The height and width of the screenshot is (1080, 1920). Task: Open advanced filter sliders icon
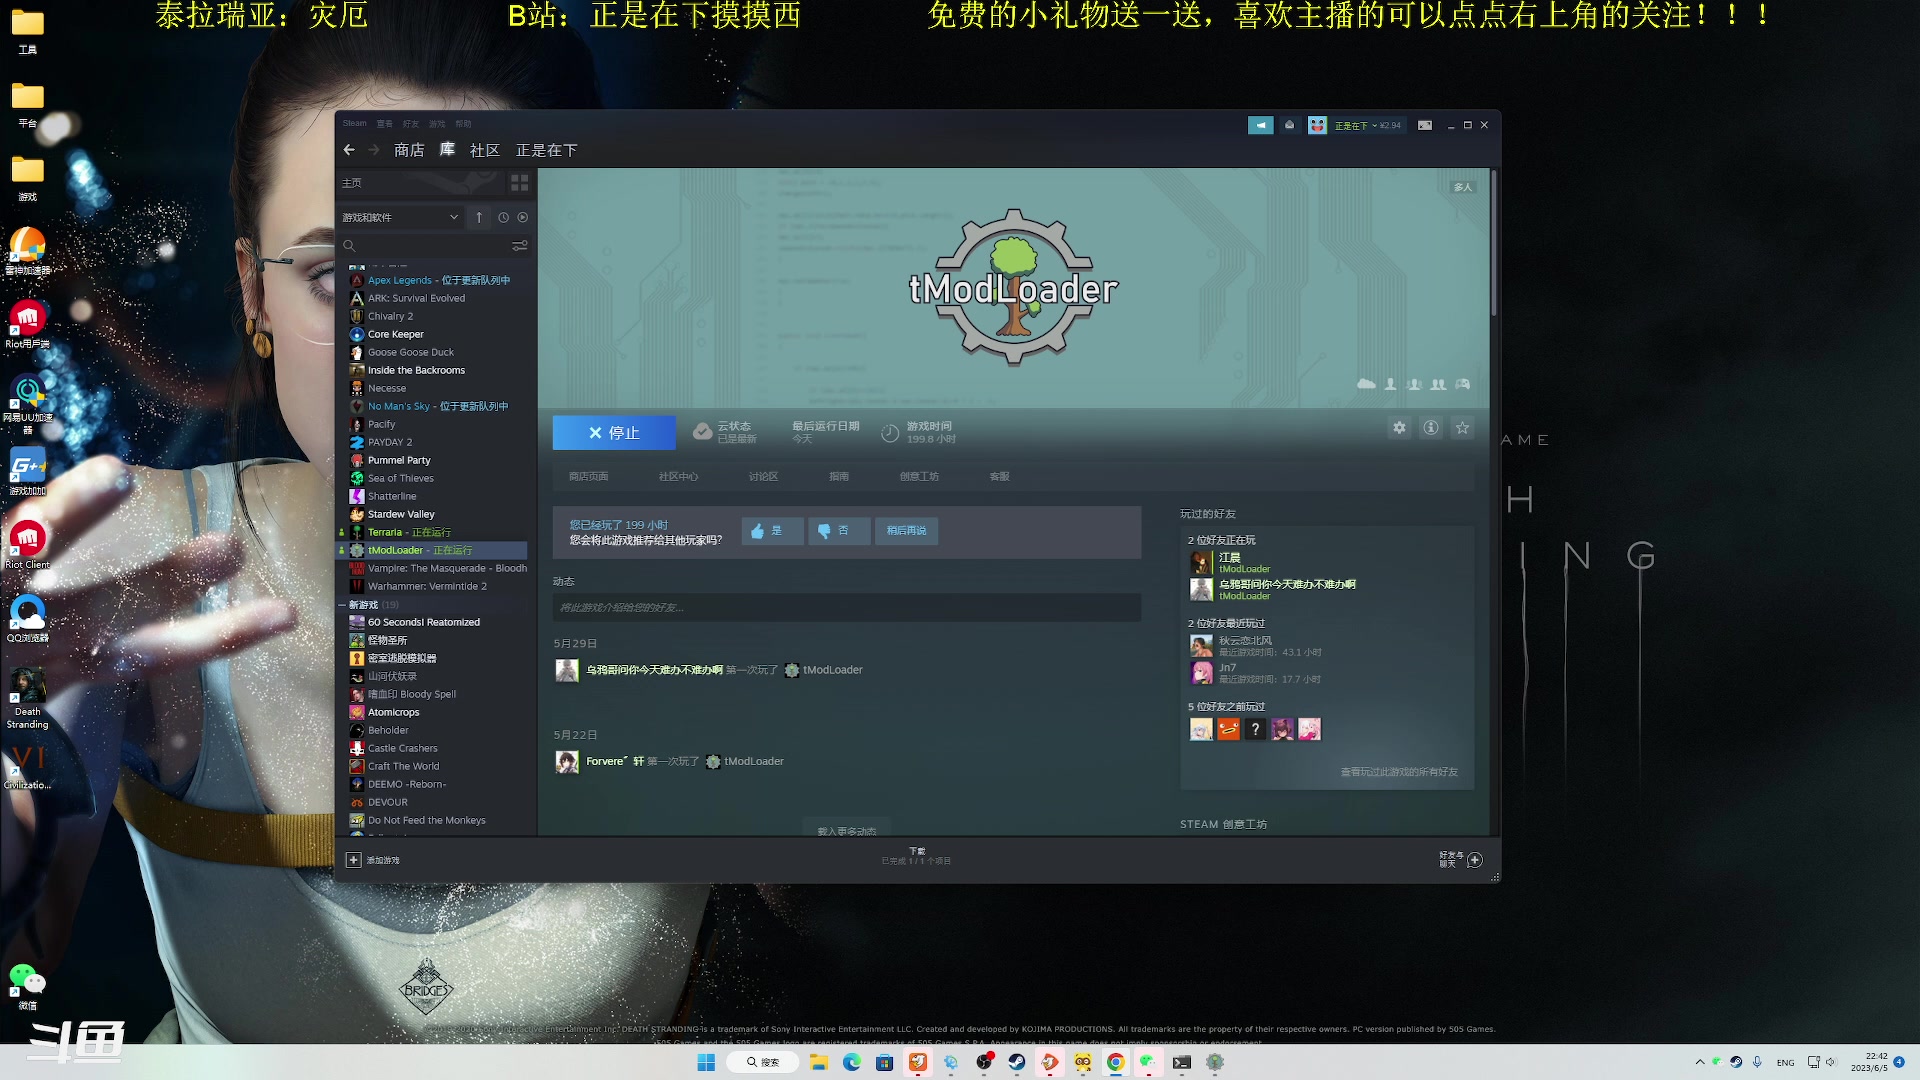[x=520, y=246]
